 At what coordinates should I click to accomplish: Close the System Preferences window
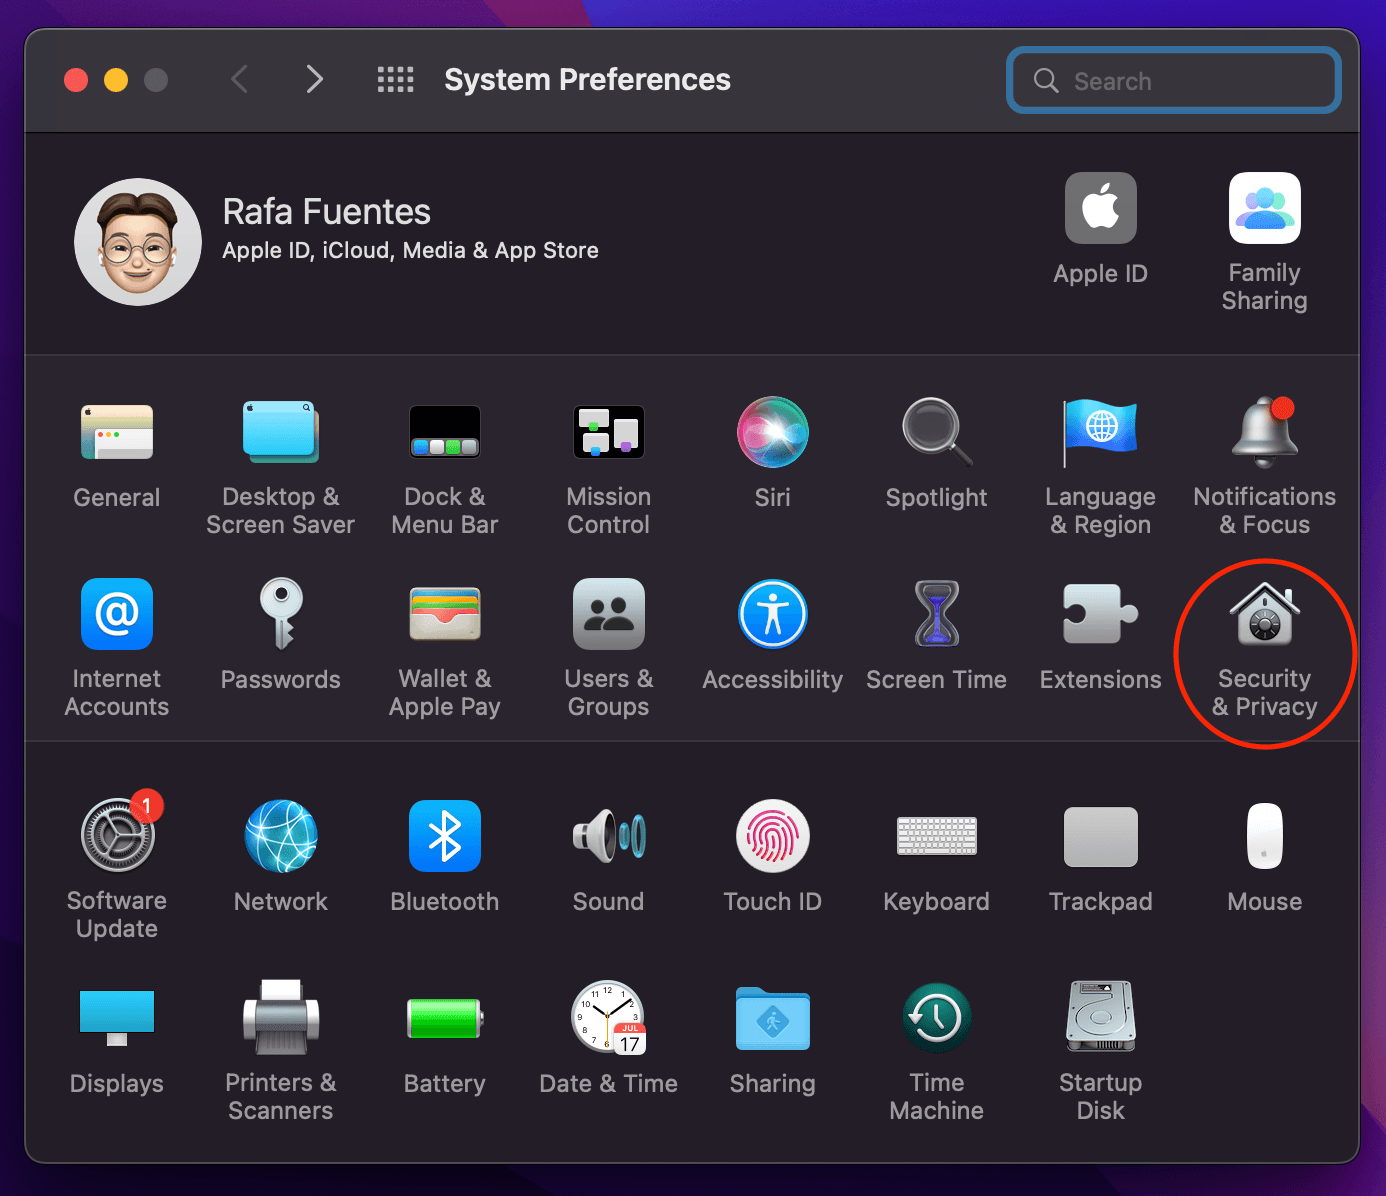pos(76,80)
